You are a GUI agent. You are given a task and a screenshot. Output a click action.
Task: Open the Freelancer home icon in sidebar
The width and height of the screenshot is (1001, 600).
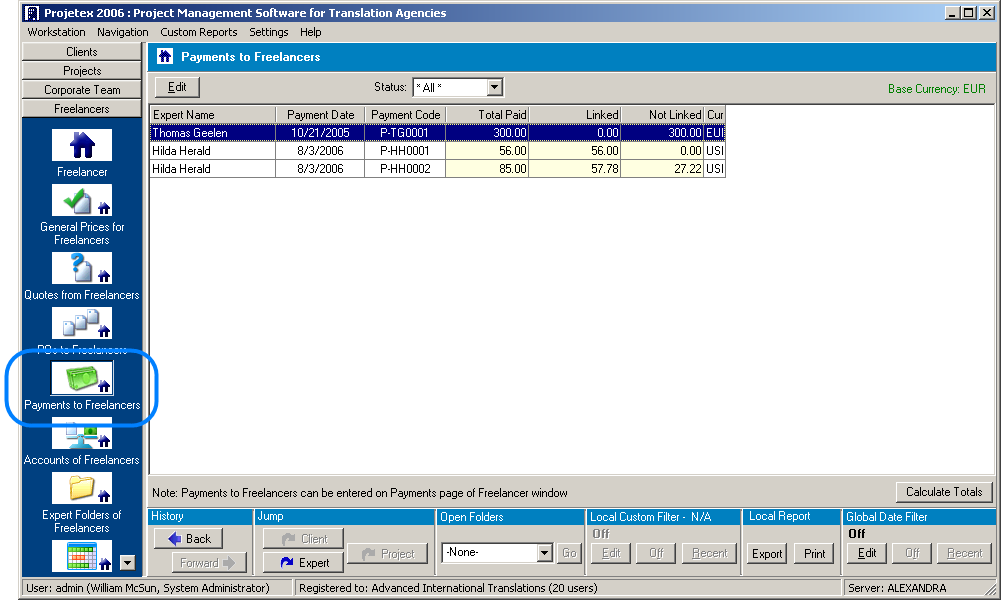pos(82,146)
